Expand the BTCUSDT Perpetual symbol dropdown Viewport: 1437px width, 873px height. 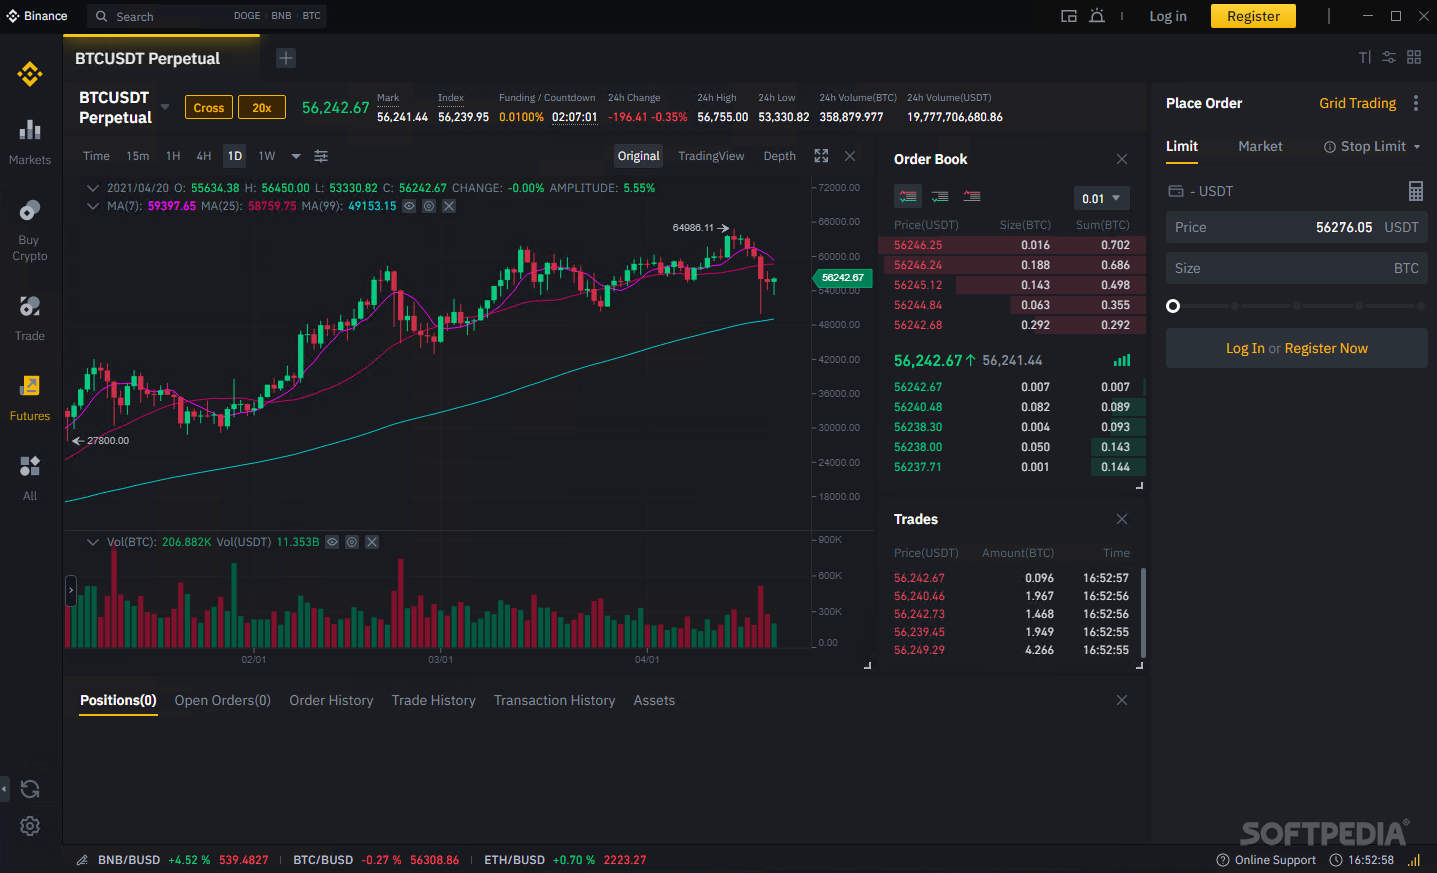[x=165, y=107]
